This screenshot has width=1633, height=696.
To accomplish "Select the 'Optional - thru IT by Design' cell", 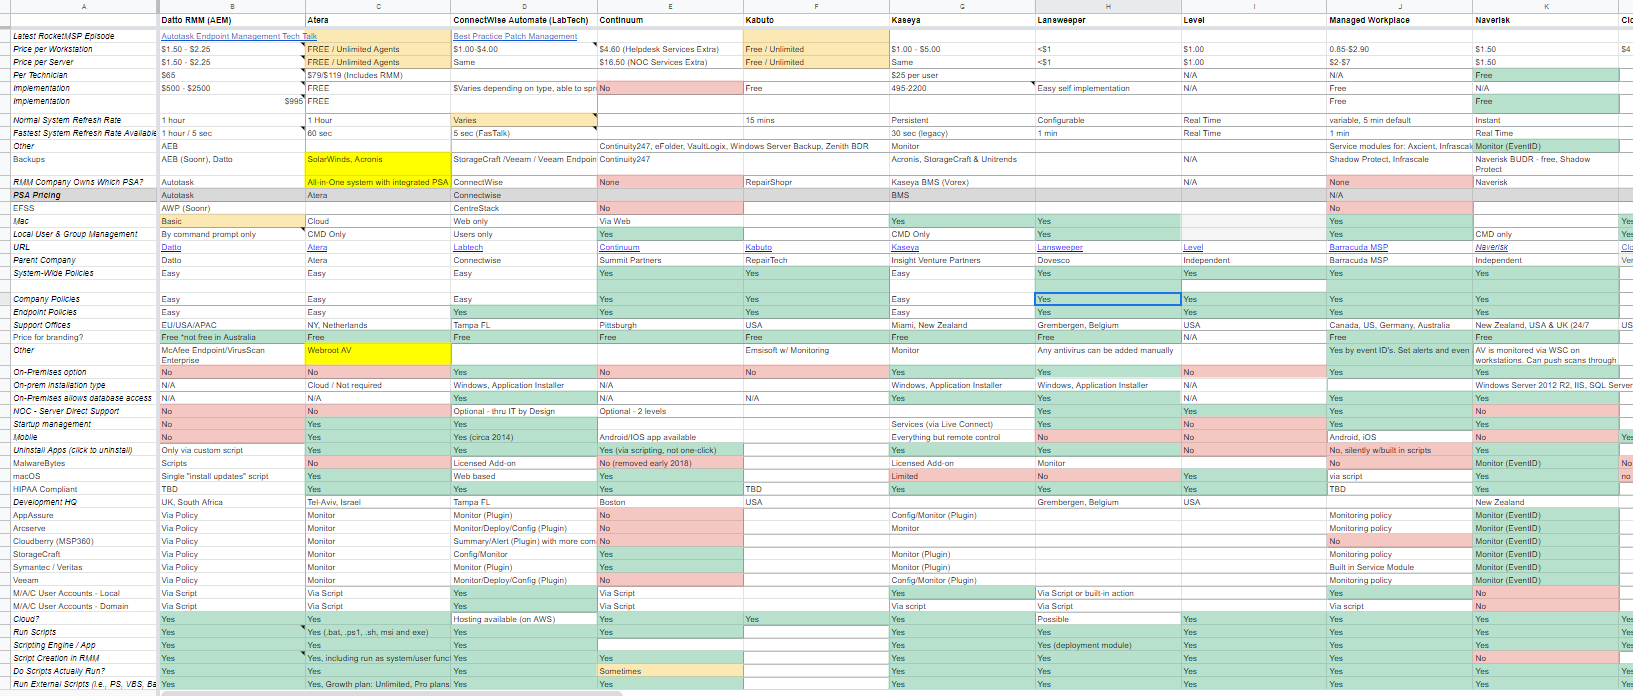I will pyautogui.click(x=524, y=411).
